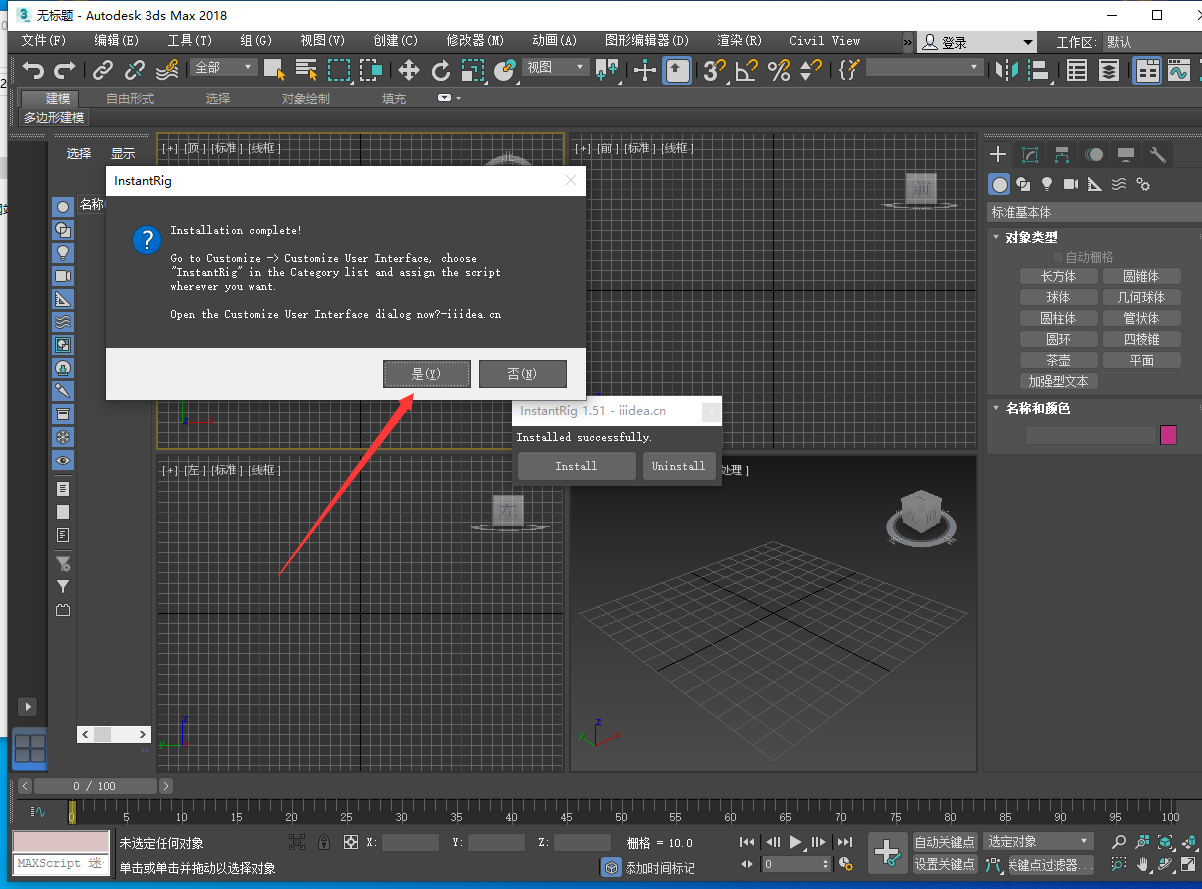Switch to the 自由形式 ribbon tab
Image resolution: width=1202 pixels, height=889 pixels.
click(x=130, y=98)
